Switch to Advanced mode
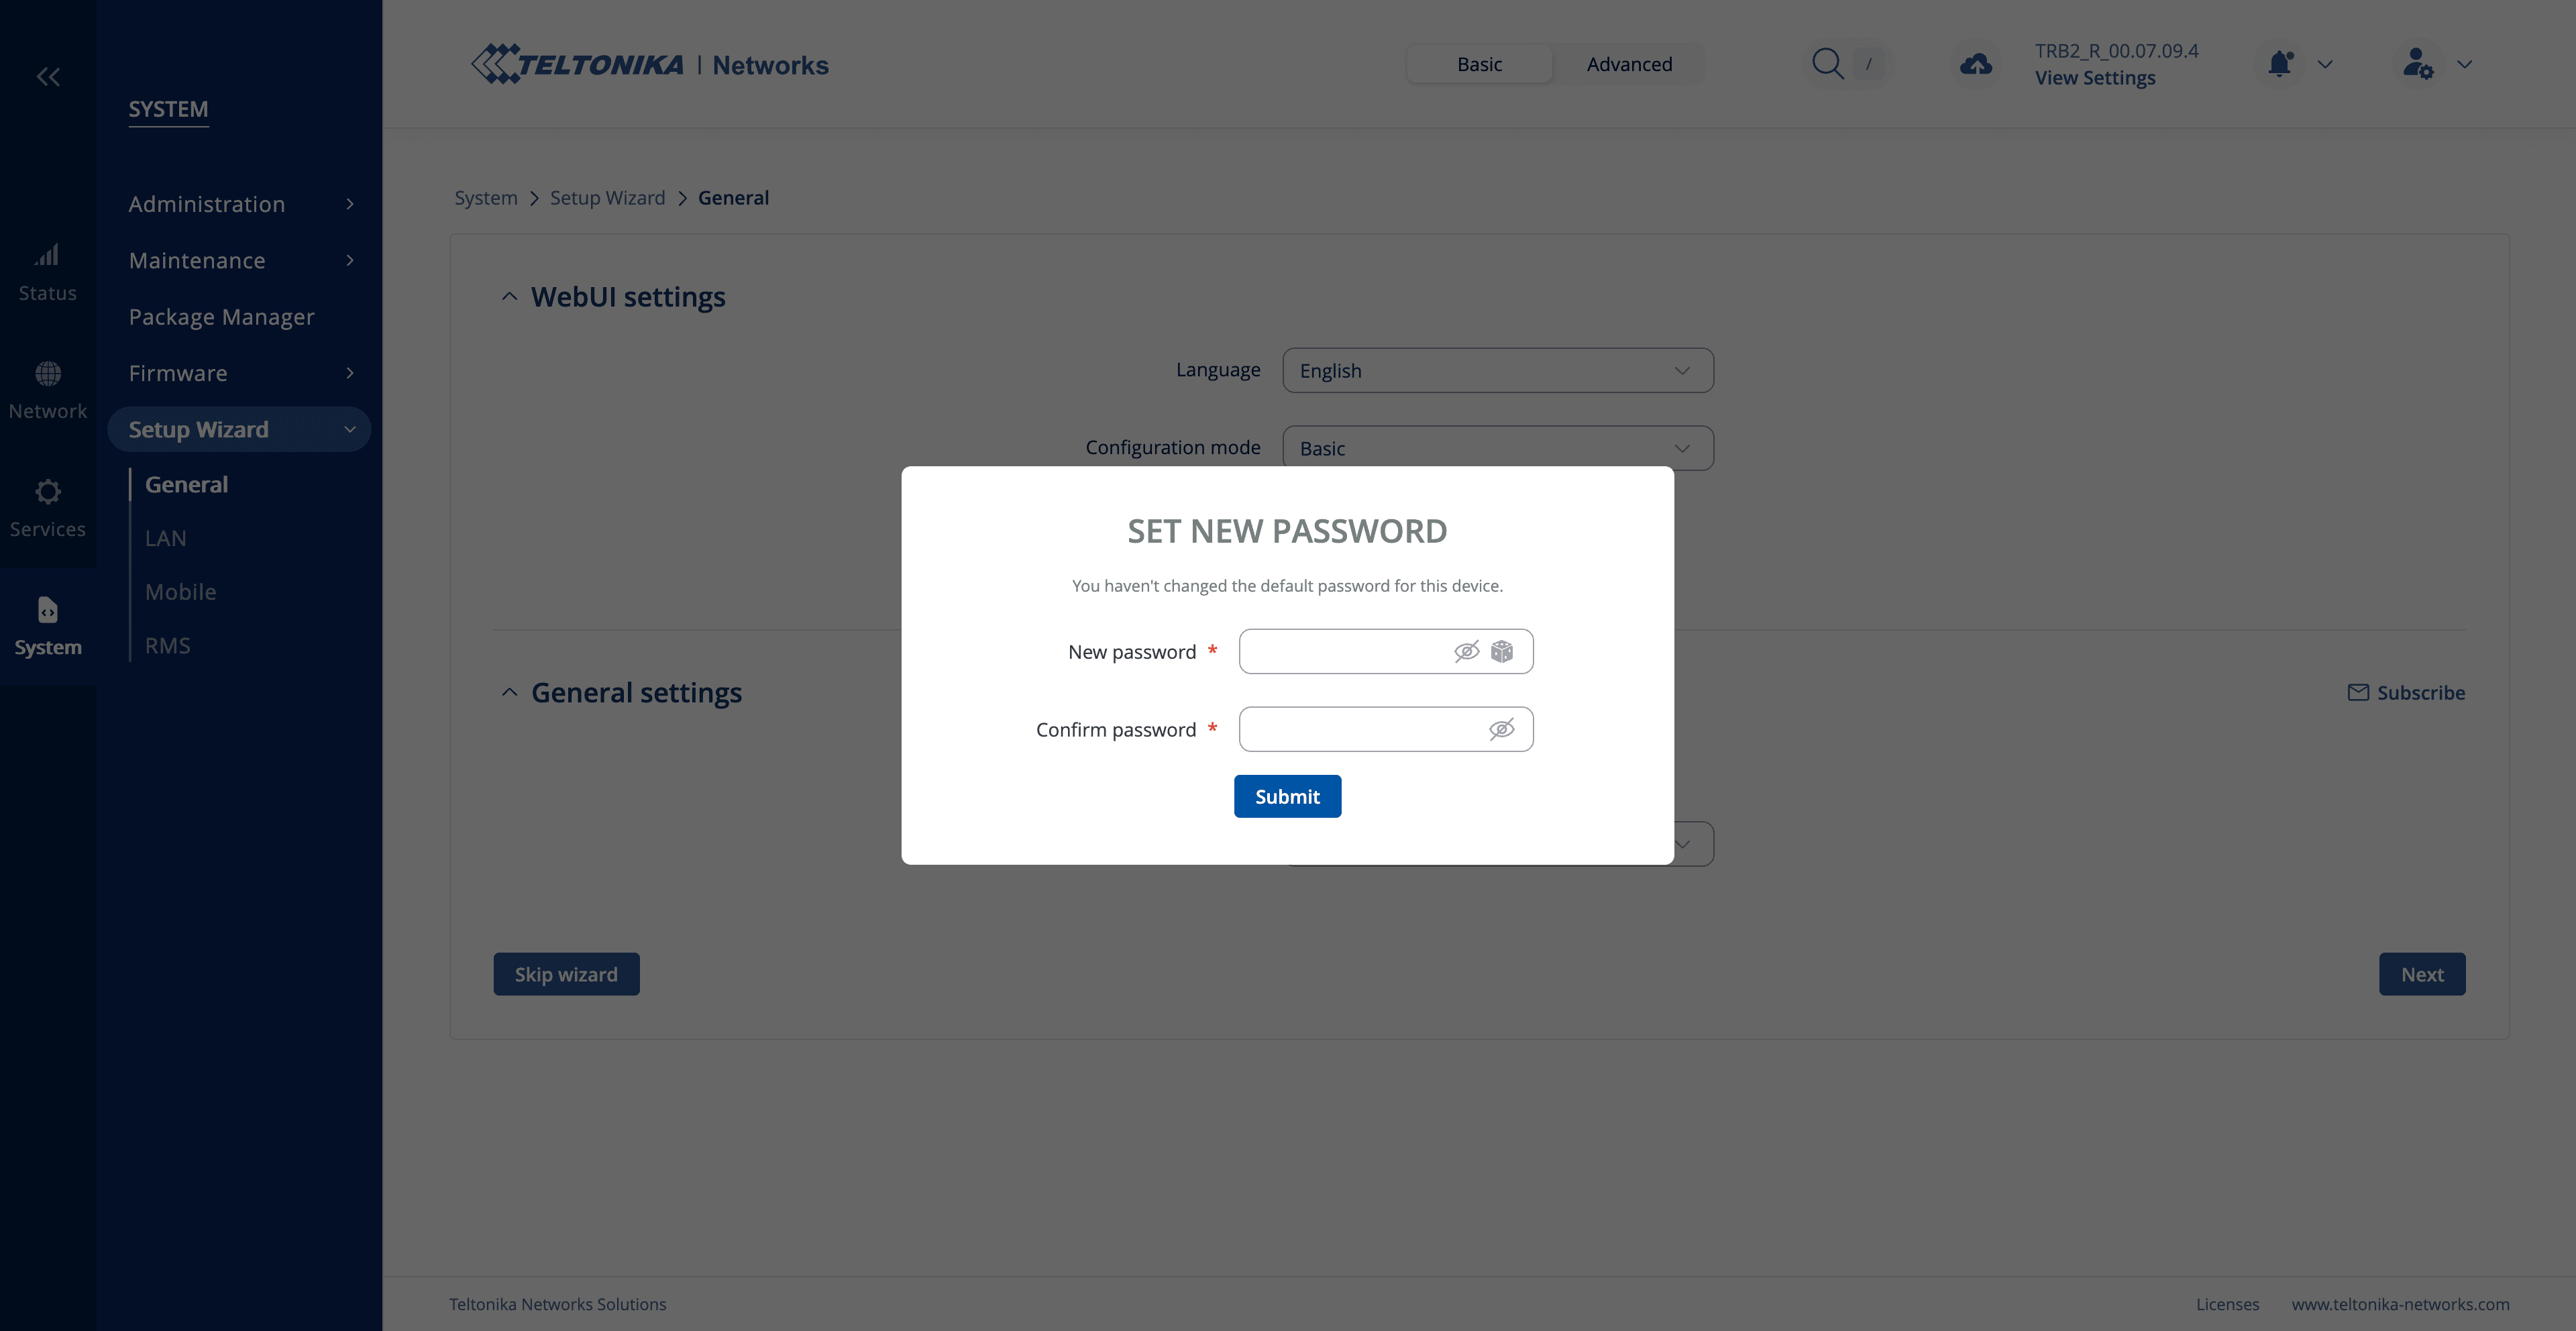The image size is (2576, 1331). click(x=1628, y=64)
